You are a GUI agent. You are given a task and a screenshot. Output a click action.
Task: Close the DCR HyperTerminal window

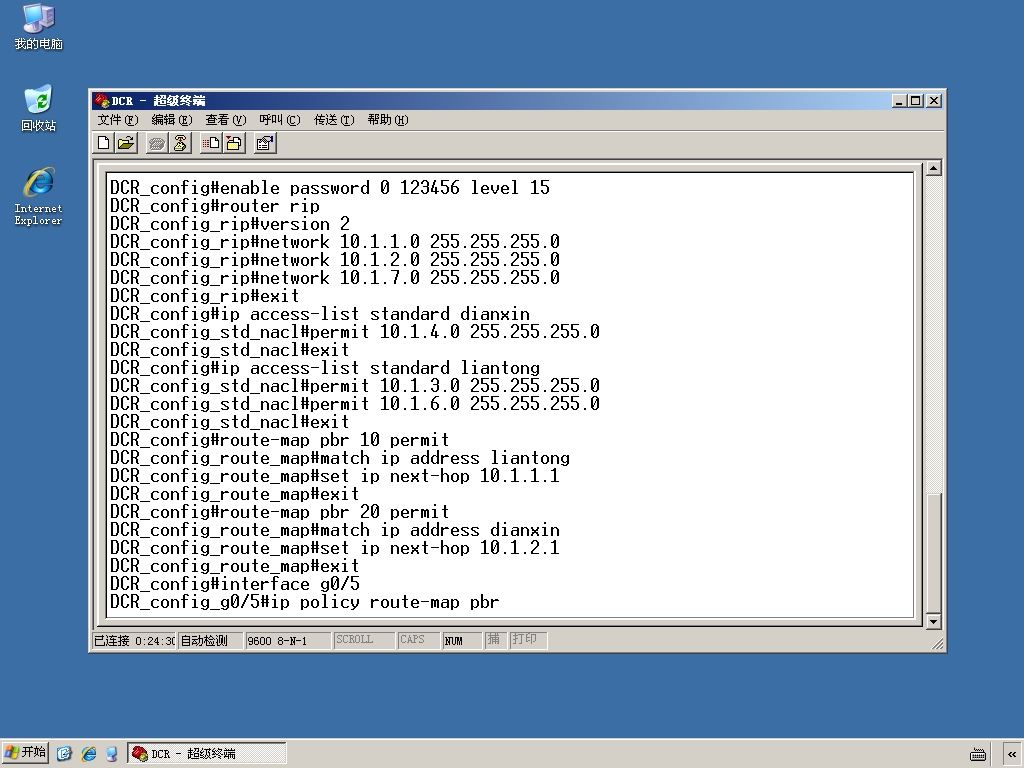[x=934, y=101]
